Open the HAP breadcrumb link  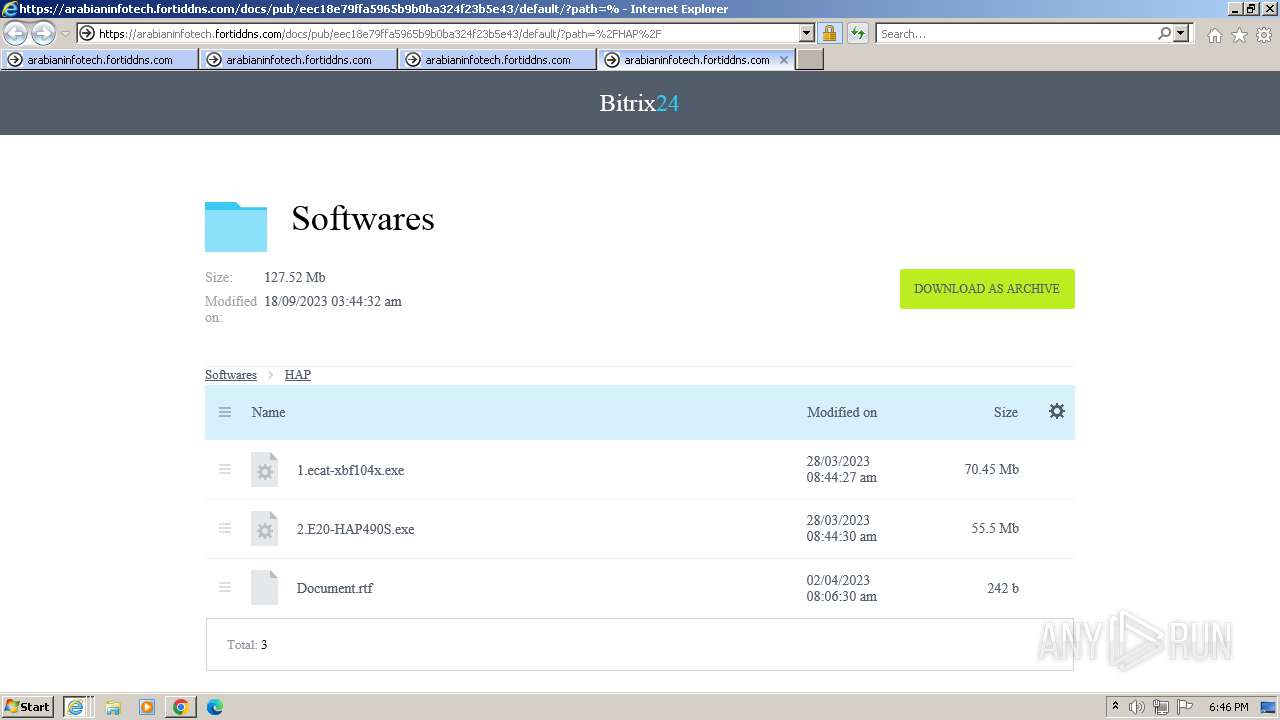click(298, 375)
